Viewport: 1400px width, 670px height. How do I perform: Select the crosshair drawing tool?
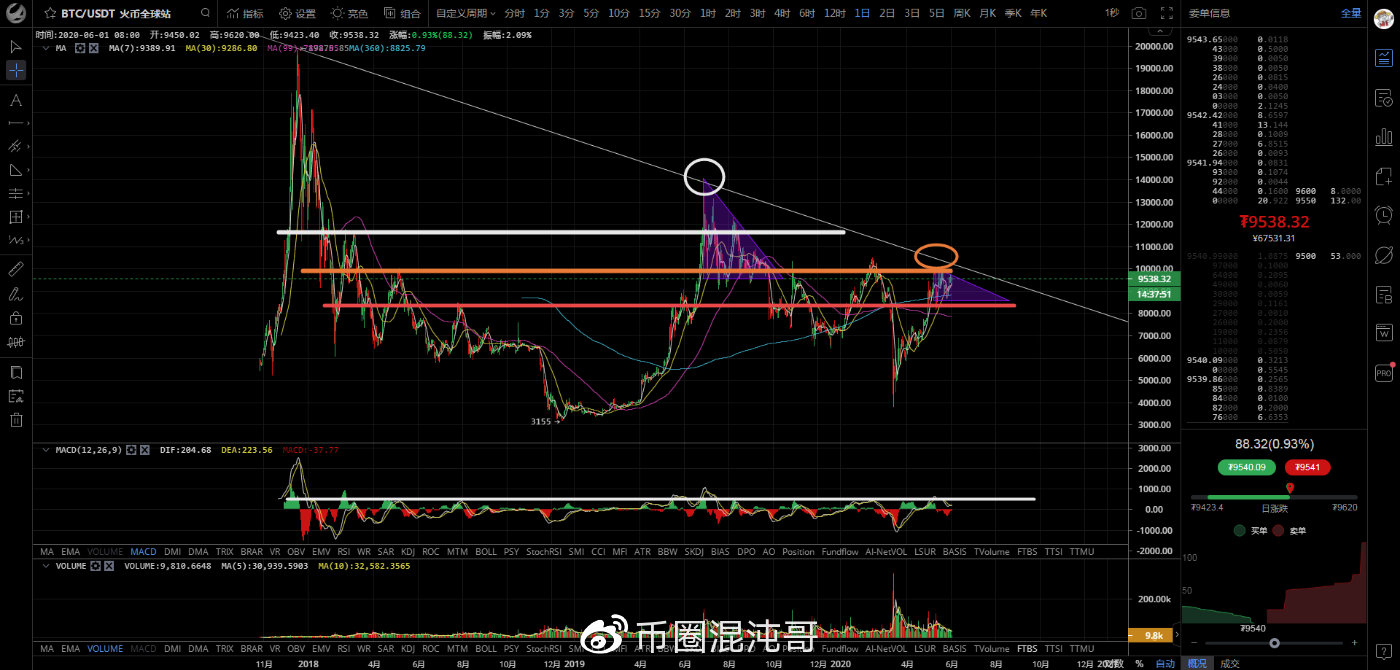point(16,70)
